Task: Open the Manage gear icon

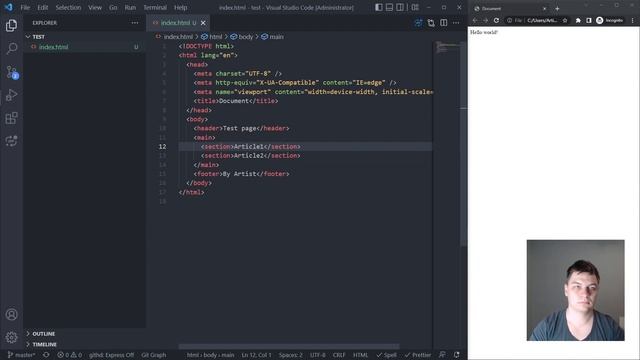Action: click(11, 337)
